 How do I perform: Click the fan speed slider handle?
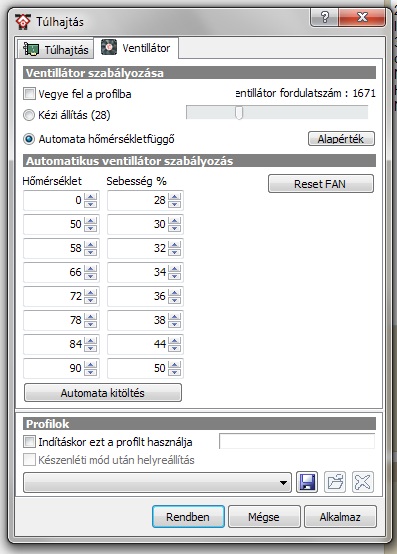239,113
